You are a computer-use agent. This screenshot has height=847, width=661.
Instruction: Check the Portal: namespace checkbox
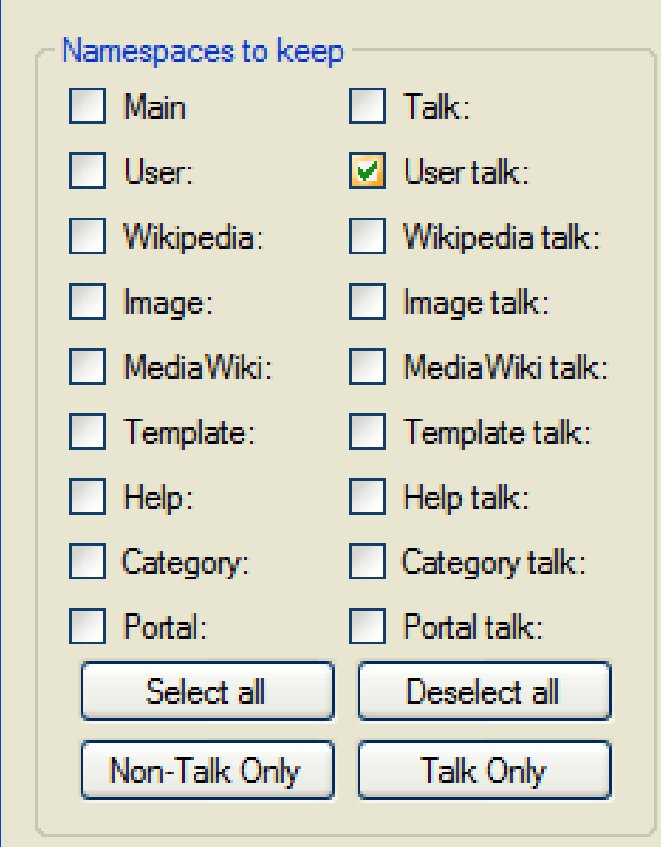(x=87, y=627)
